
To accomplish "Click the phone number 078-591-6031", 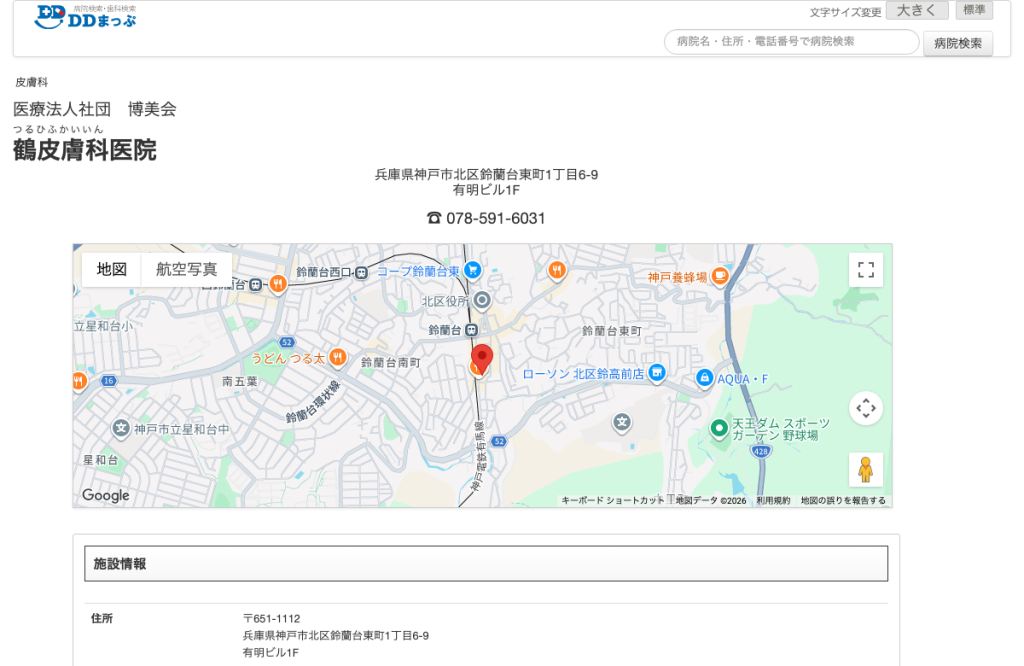I will [x=496, y=218].
